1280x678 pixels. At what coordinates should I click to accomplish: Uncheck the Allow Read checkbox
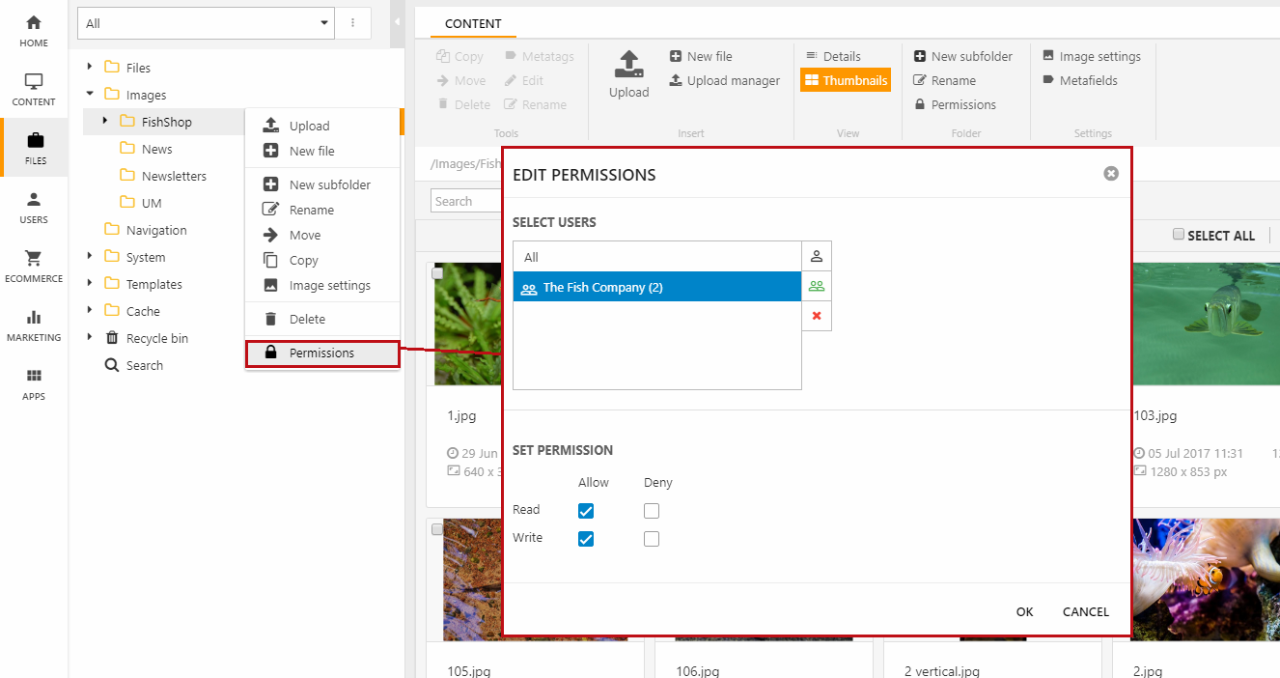coord(586,511)
